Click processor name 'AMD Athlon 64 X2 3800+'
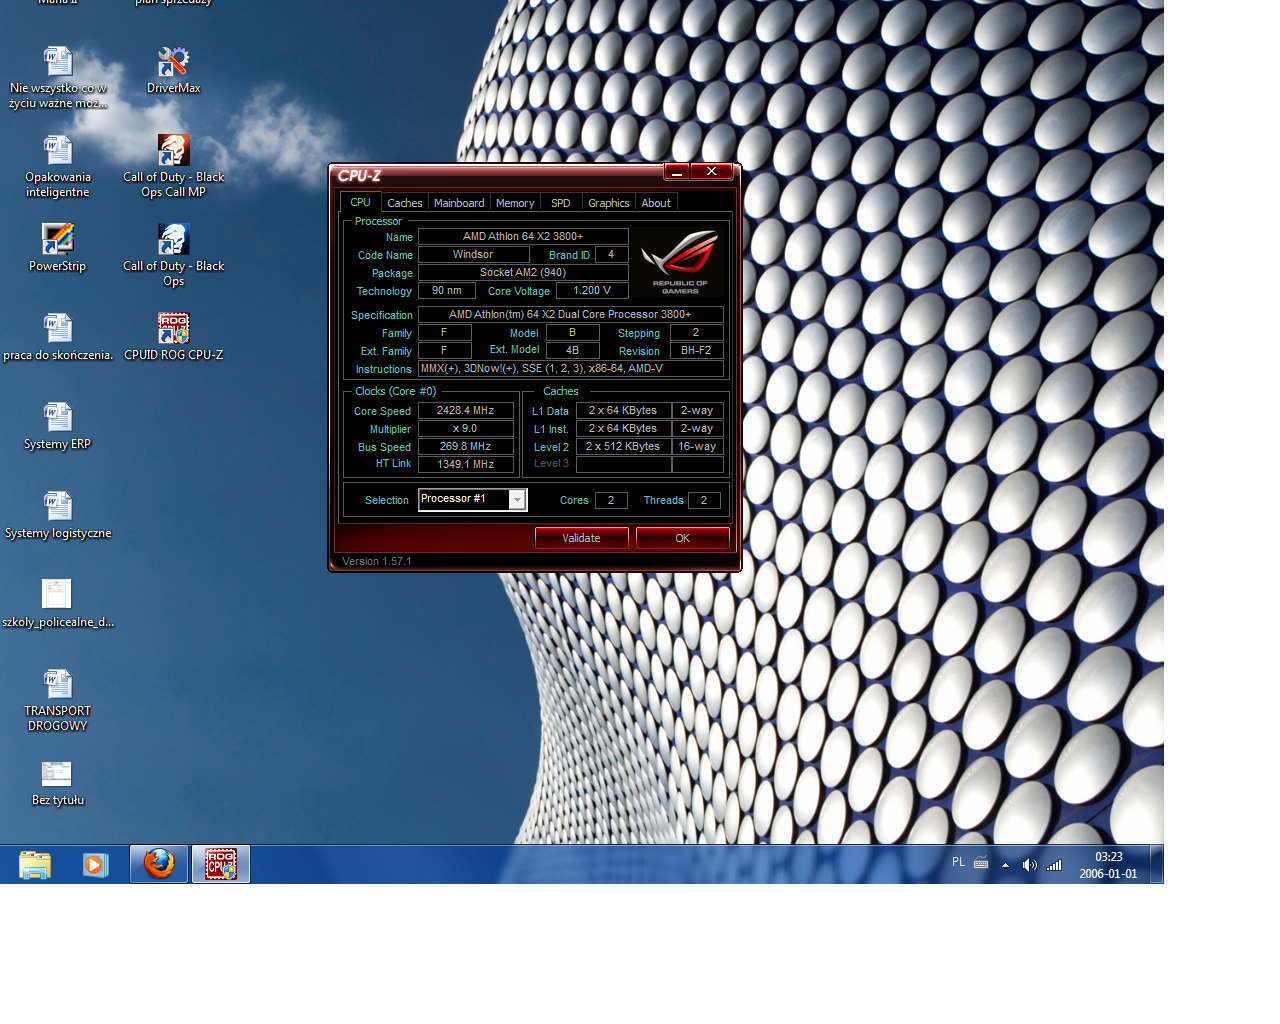The height and width of the screenshot is (1024, 1280). tap(523, 236)
